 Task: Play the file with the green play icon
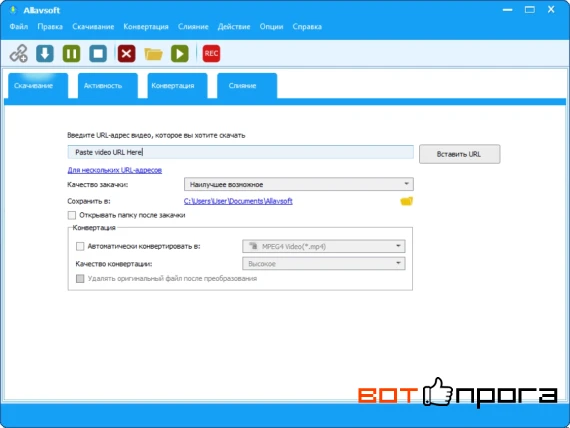pyautogui.click(x=180, y=54)
